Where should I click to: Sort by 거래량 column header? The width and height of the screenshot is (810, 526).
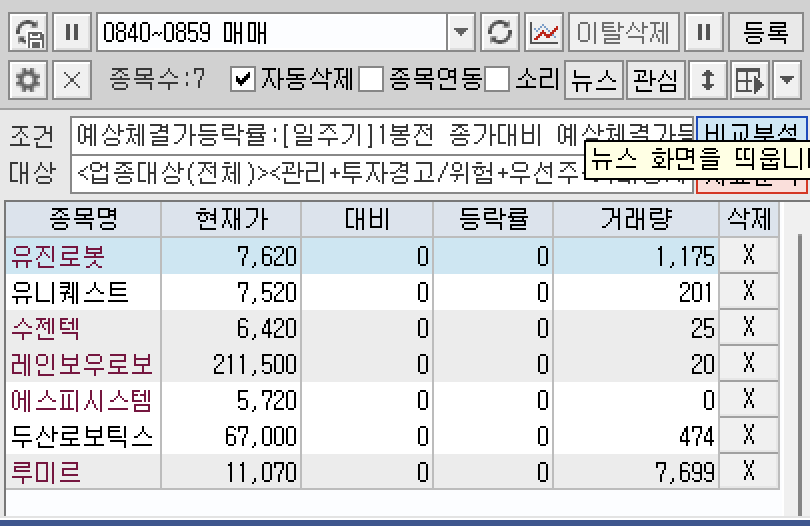point(636,219)
